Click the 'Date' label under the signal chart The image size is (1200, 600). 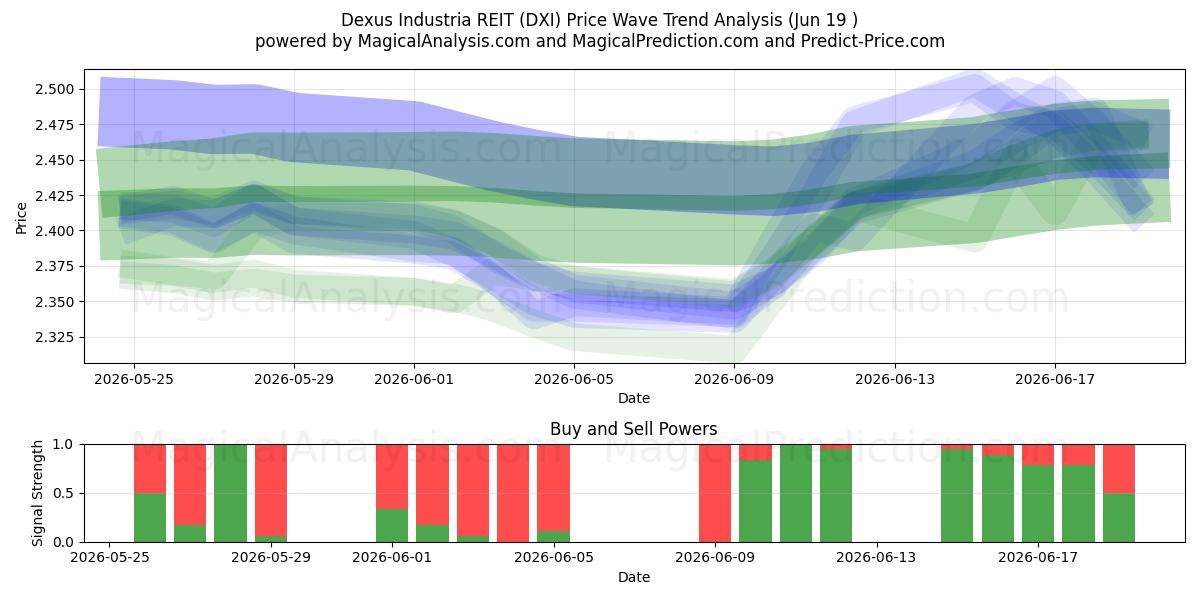pos(634,577)
